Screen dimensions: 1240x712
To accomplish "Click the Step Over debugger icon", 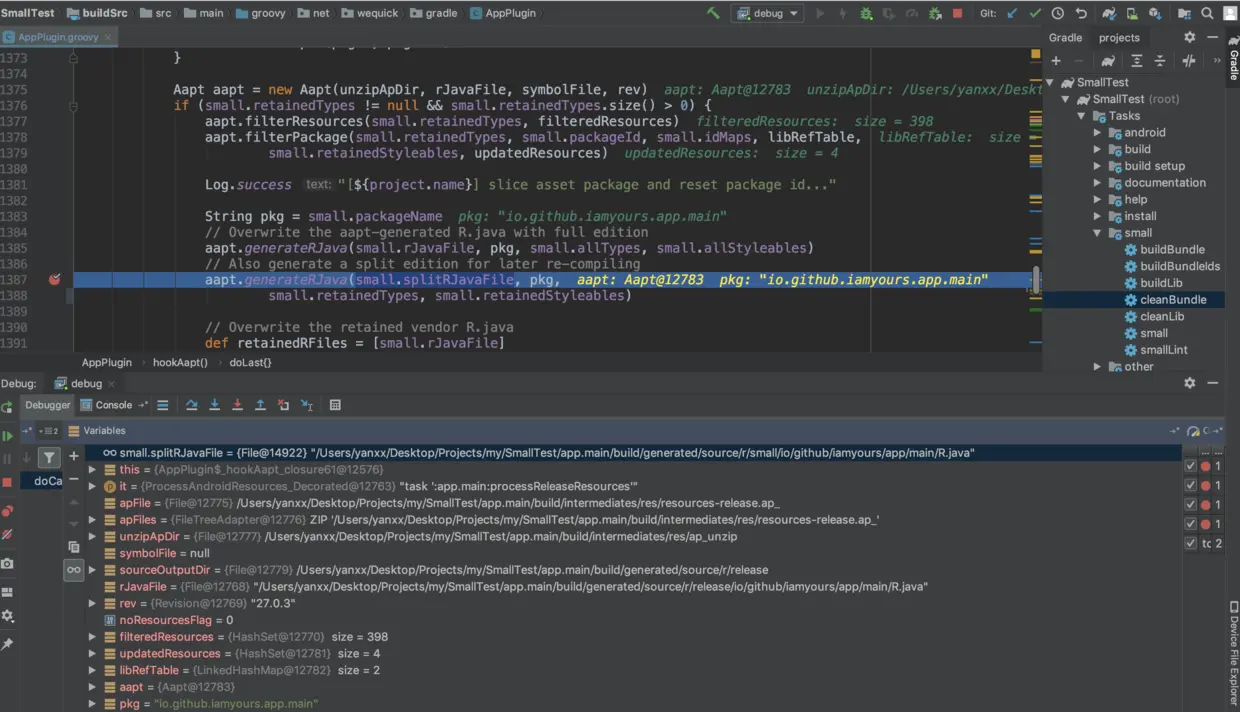I will pyautogui.click(x=191, y=405).
